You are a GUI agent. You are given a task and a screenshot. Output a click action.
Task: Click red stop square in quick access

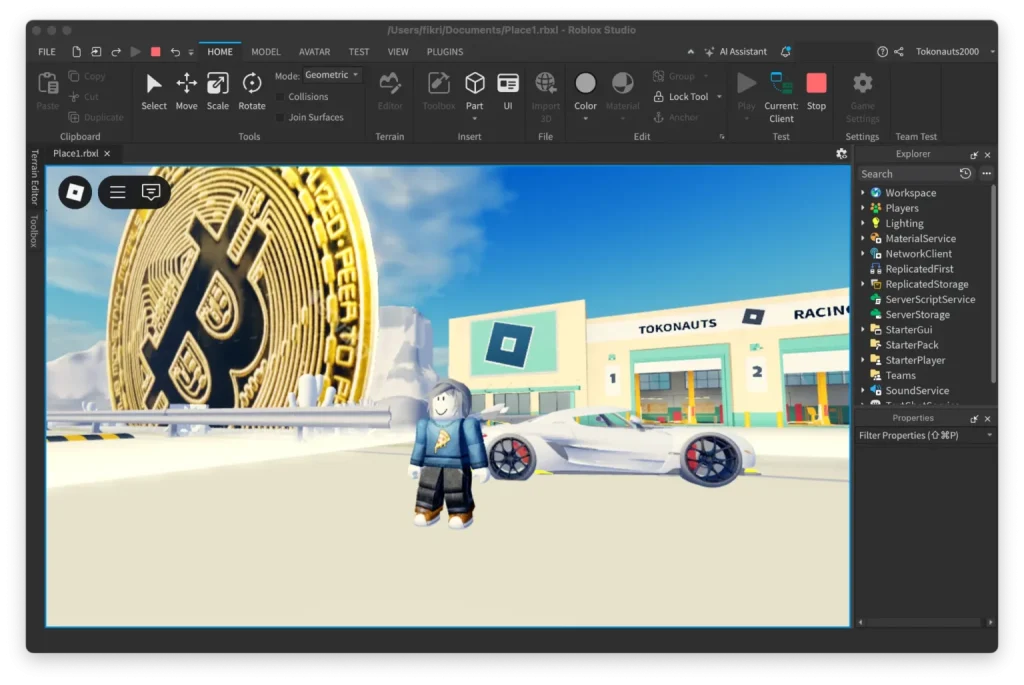pos(155,52)
